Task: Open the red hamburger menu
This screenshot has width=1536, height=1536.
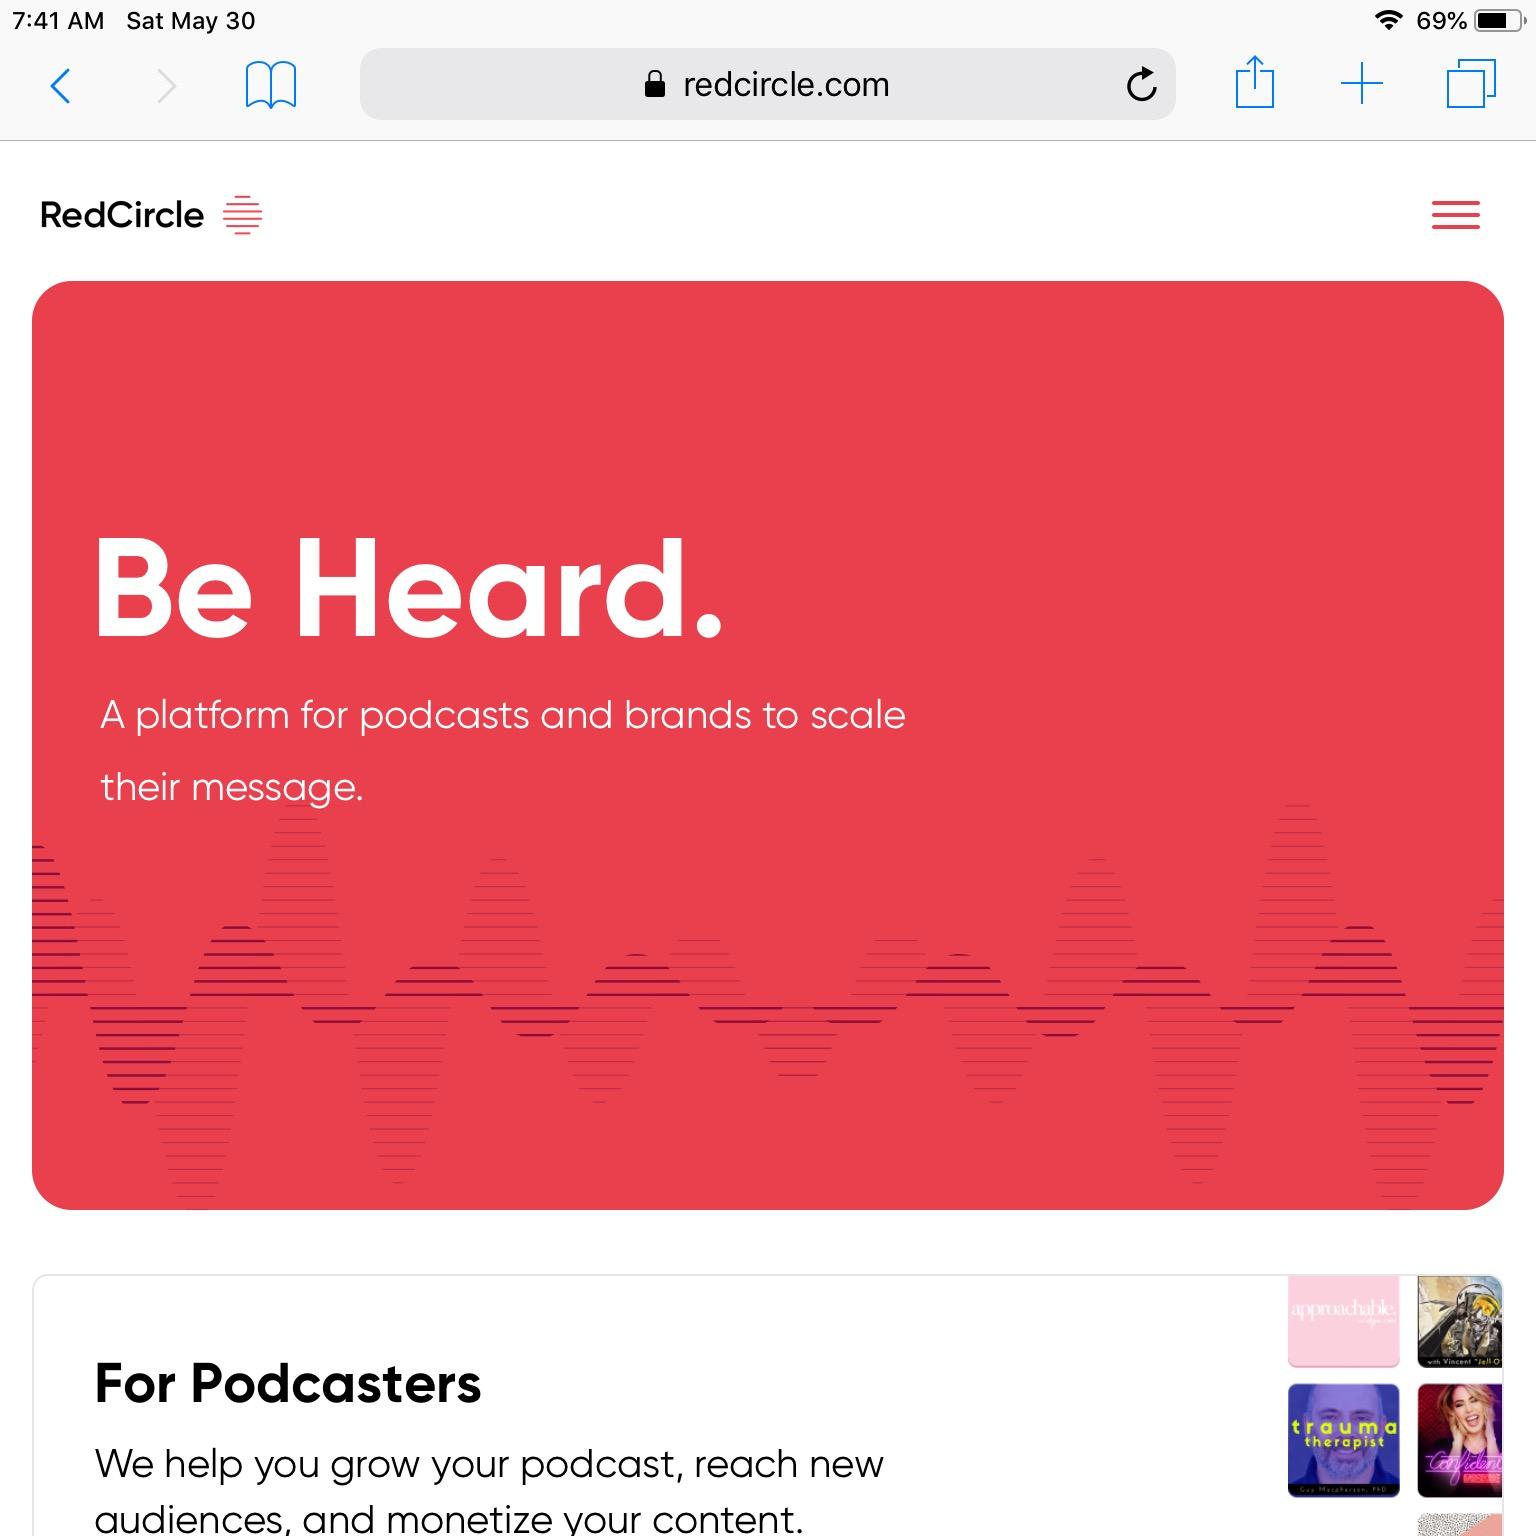Action: tap(1455, 215)
